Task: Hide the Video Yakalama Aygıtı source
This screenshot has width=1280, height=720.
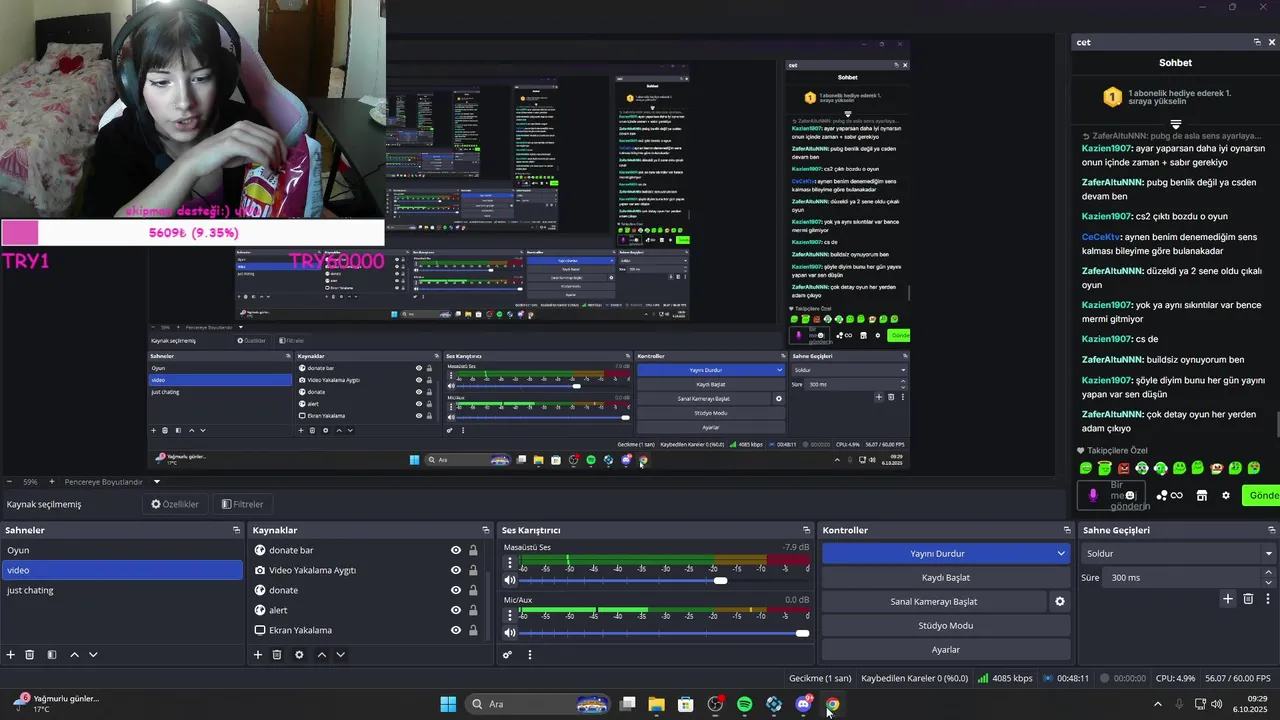Action: [456, 570]
